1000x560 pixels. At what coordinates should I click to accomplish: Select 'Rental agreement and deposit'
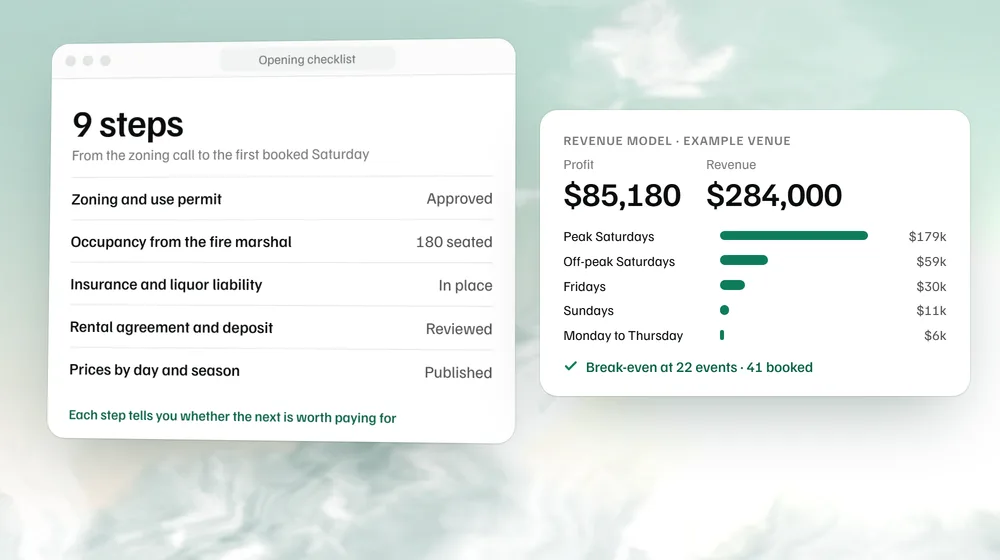171,327
